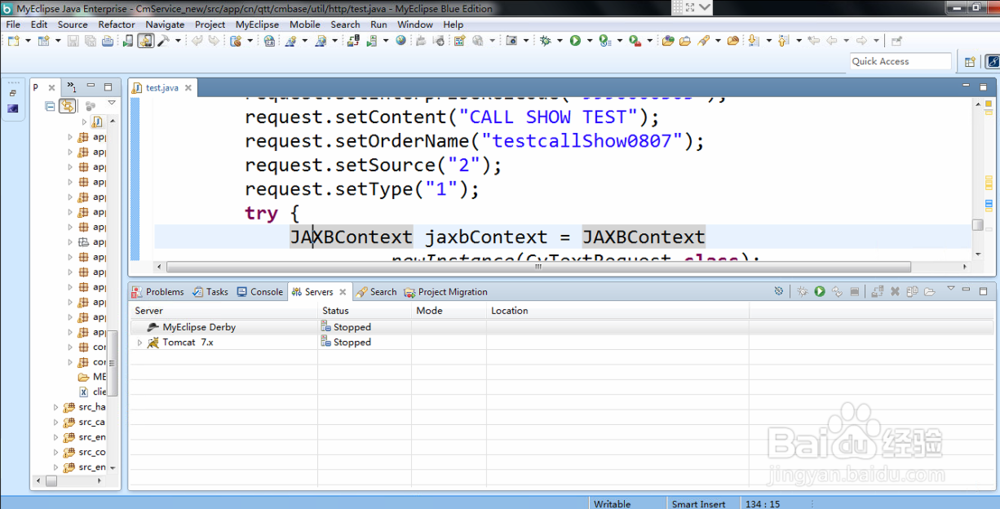This screenshot has width=1000, height=509.
Task: Expand the src_ca folder in explorer
Action: pos(56,422)
